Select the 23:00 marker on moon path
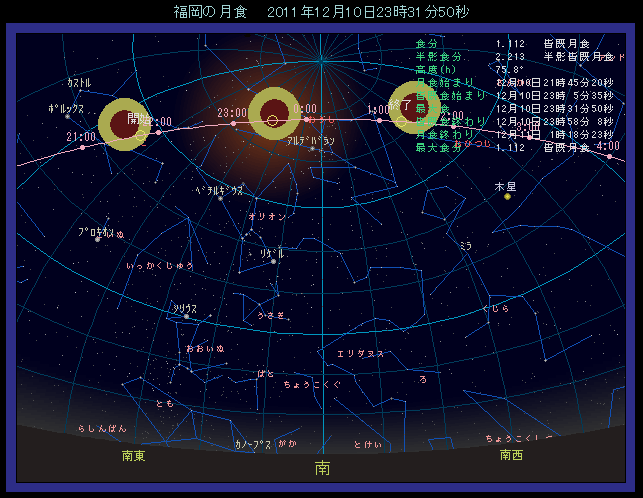 232,113
